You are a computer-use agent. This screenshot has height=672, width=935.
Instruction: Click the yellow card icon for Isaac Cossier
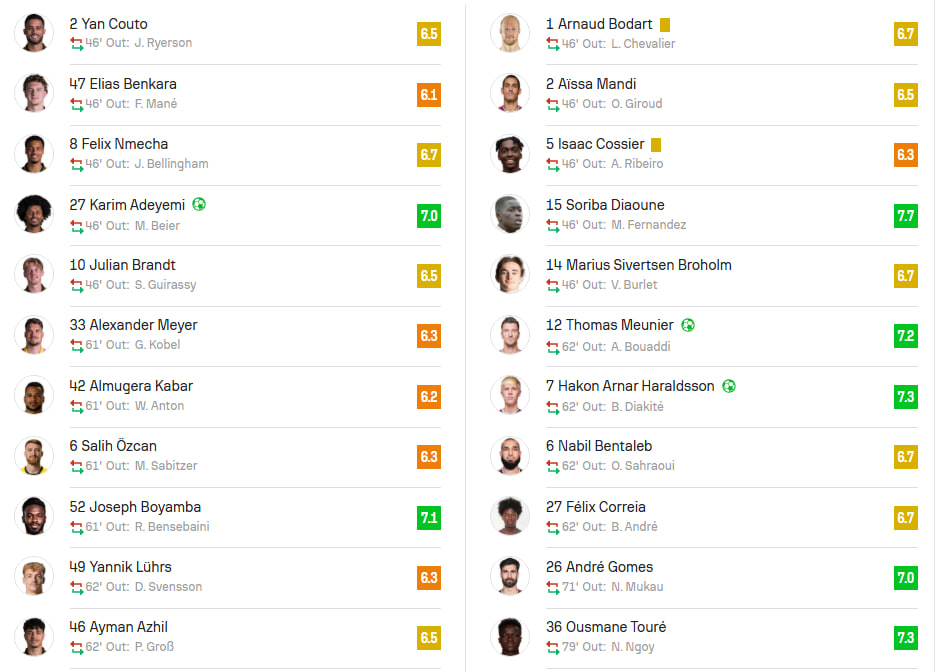tap(656, 145)
